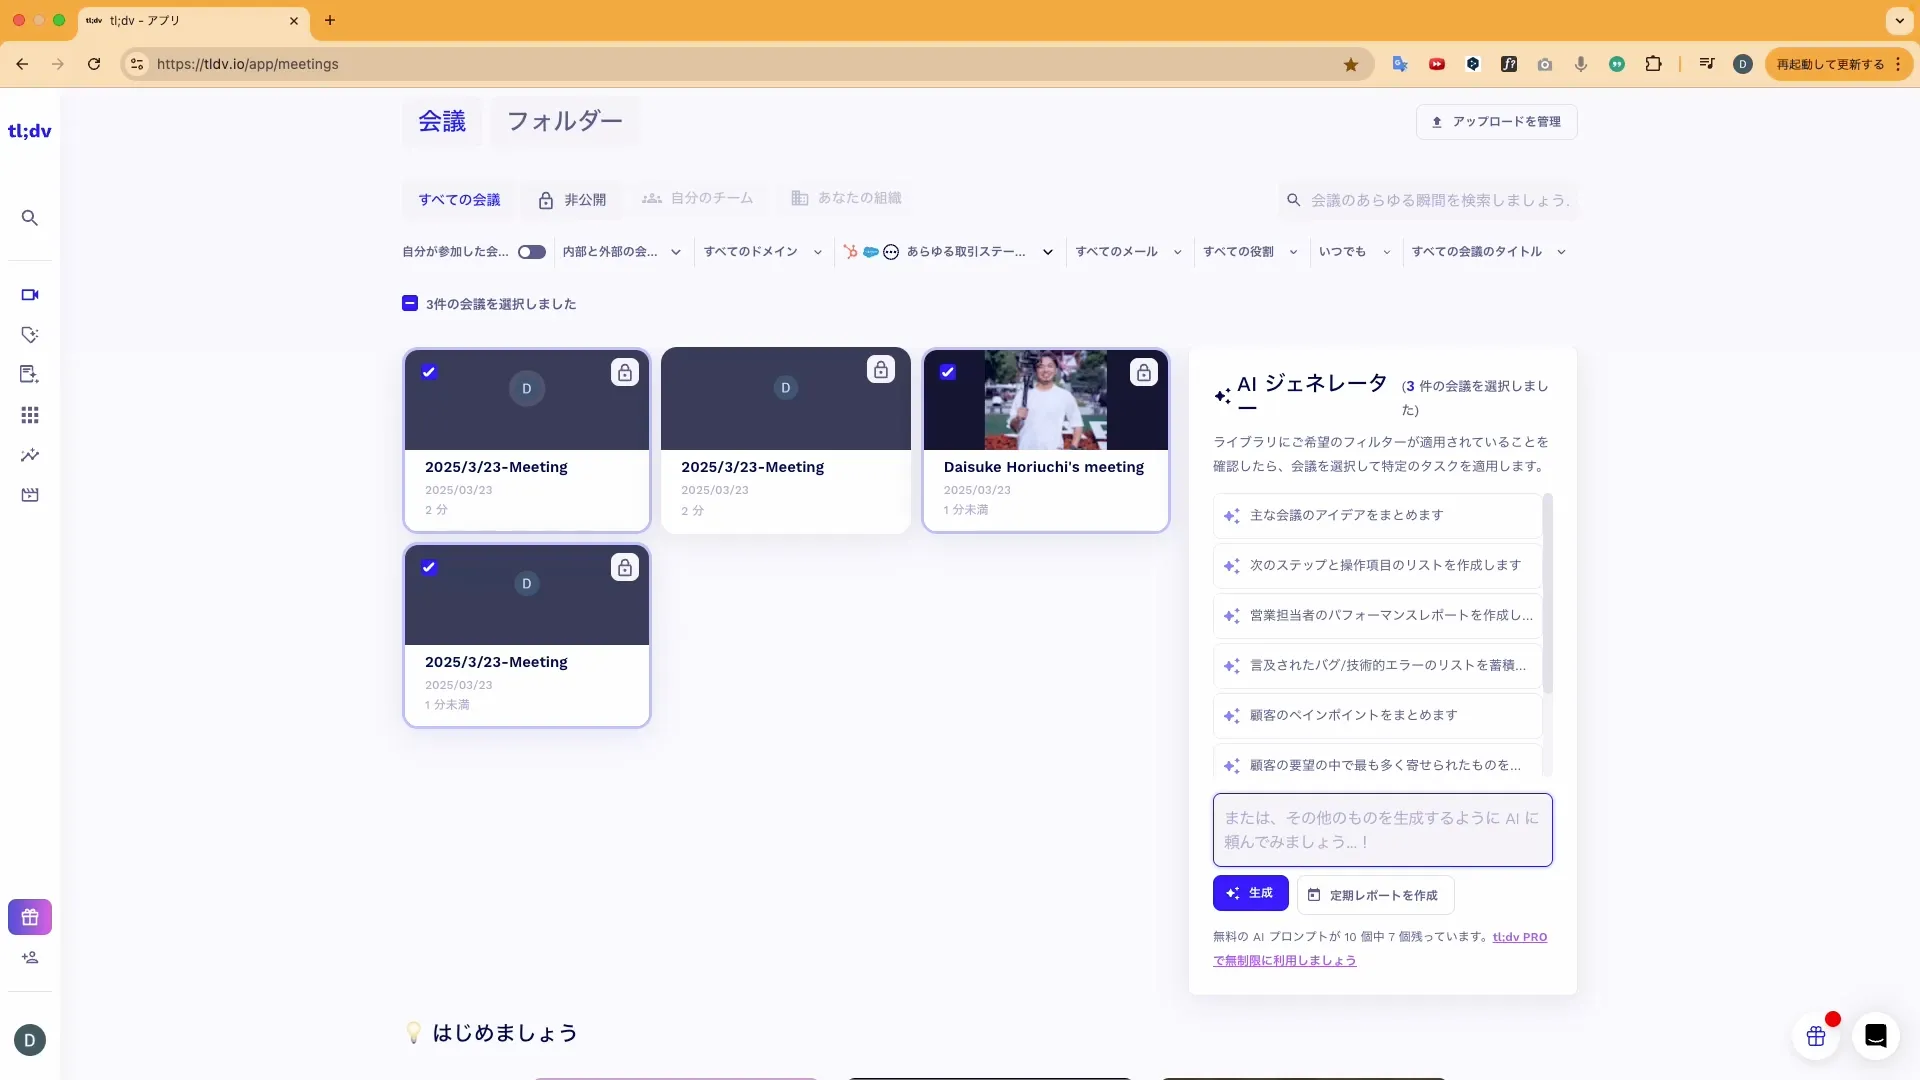
Task: Click the invite teammate icon in sidebar
Action: 30,958
